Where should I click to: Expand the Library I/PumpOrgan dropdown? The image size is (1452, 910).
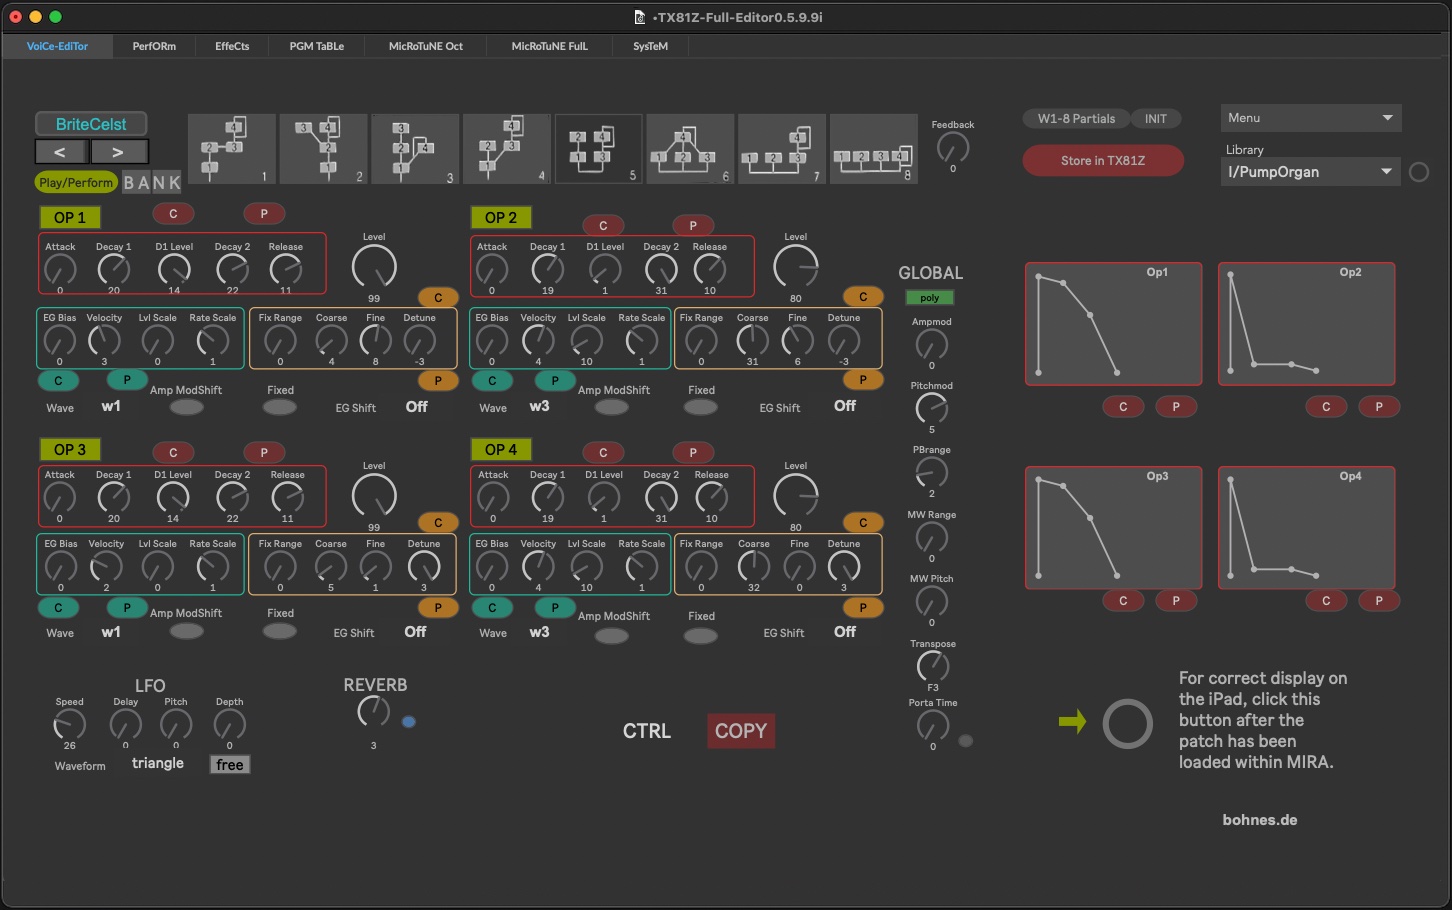[1310, 172]
